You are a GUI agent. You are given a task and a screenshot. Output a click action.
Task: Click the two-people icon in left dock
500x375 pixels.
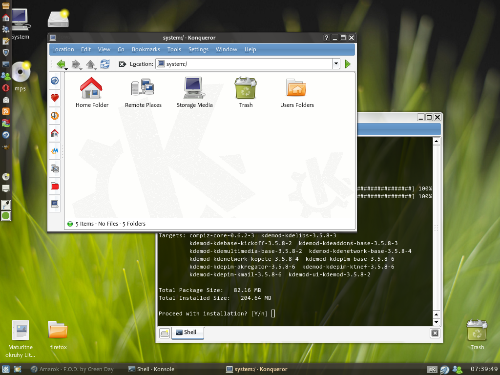[6, 76]
